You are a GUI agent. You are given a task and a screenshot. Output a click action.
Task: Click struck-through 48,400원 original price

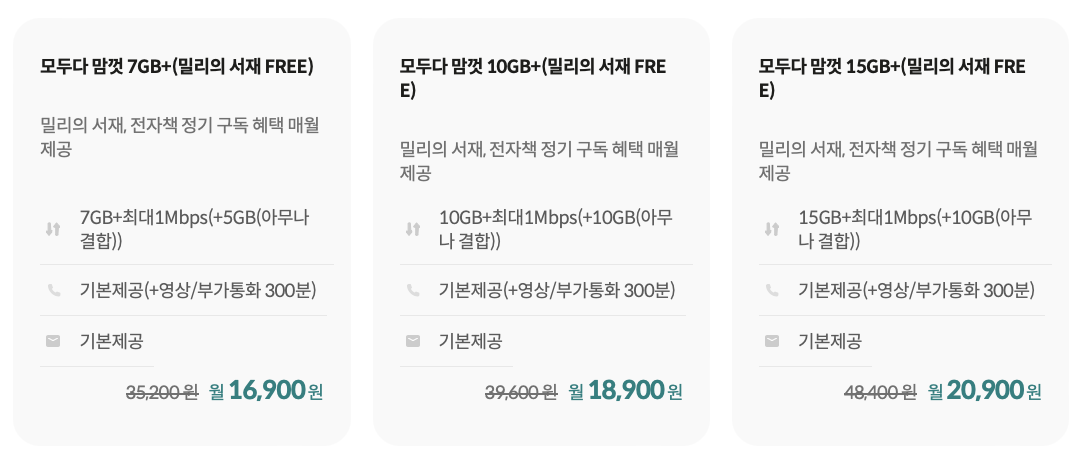(x=880, y=393)
